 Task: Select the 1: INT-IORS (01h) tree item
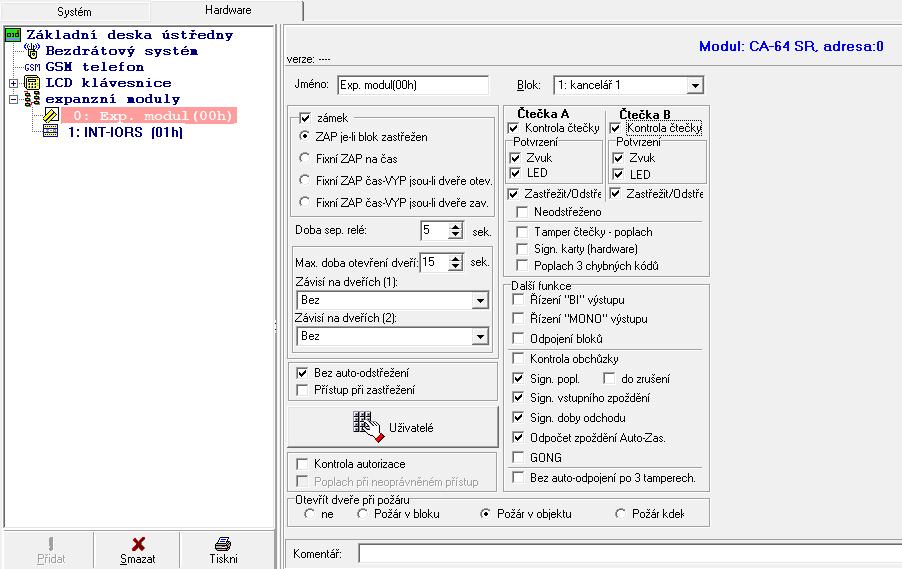pyautogui.click(x=125, y=132)
